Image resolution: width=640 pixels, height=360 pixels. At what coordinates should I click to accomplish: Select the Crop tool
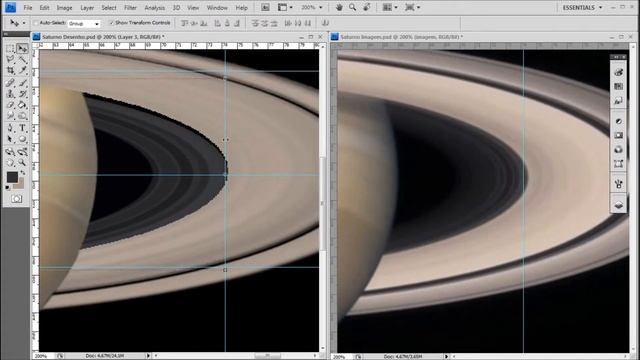tap(10, 71)
